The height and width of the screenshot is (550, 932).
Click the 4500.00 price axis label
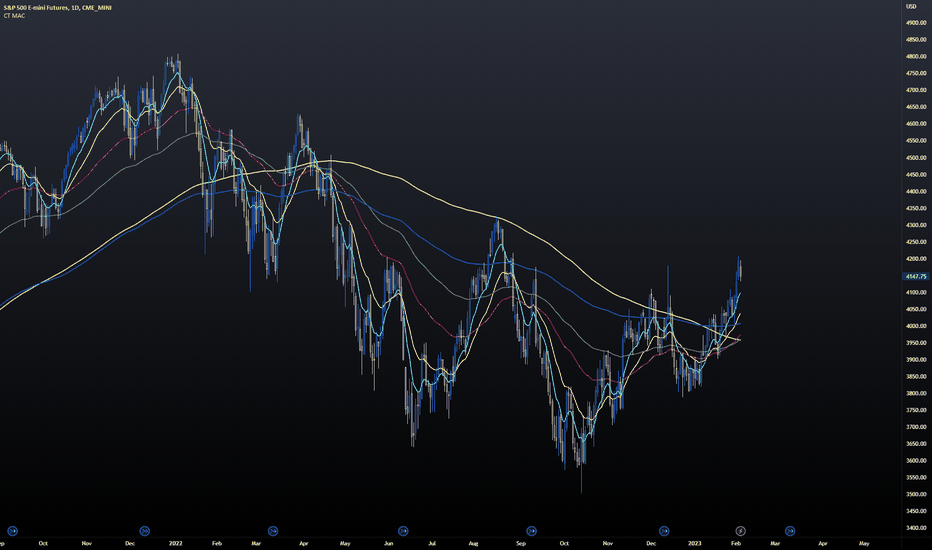[x=916, y=158]
